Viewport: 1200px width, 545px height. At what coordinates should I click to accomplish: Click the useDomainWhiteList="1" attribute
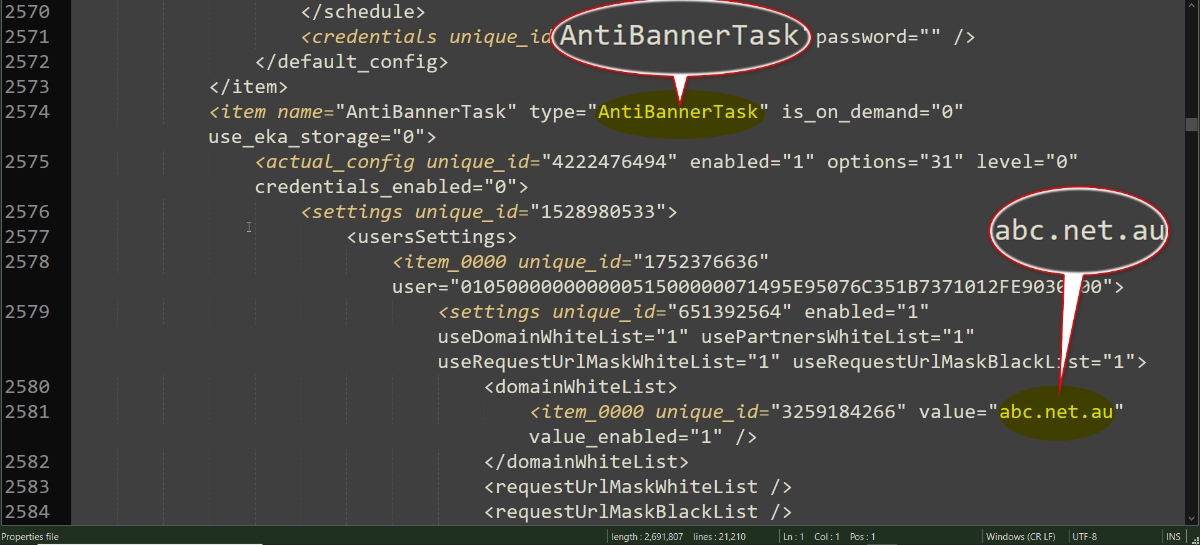point(563,337)
